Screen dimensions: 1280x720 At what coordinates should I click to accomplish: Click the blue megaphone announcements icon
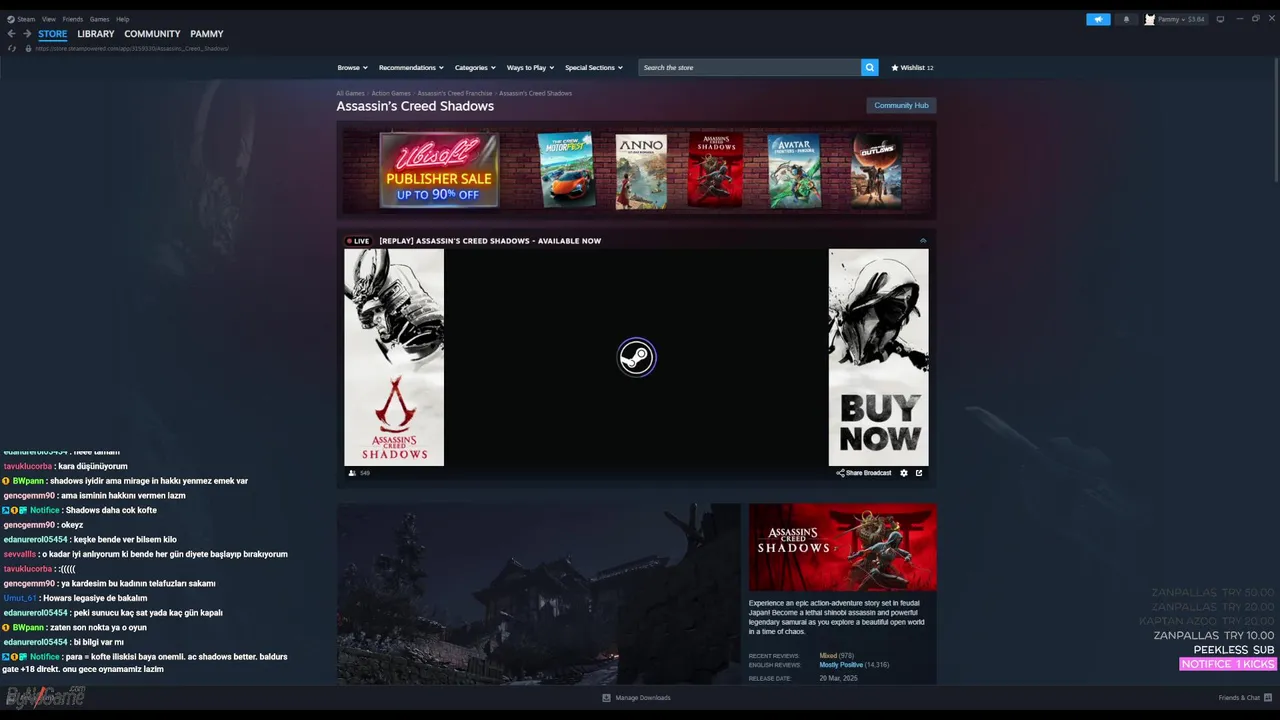[x=1098, y=19]
